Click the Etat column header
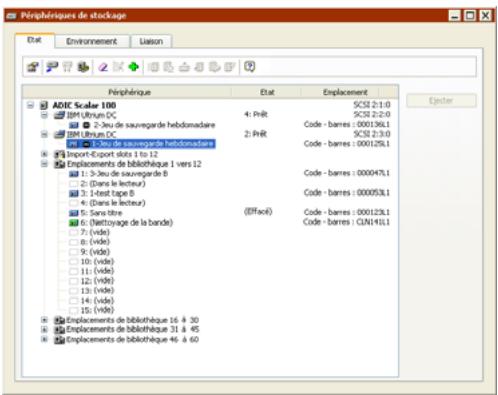498x395 pixels. pyautogui.click(x=267, y=92)
